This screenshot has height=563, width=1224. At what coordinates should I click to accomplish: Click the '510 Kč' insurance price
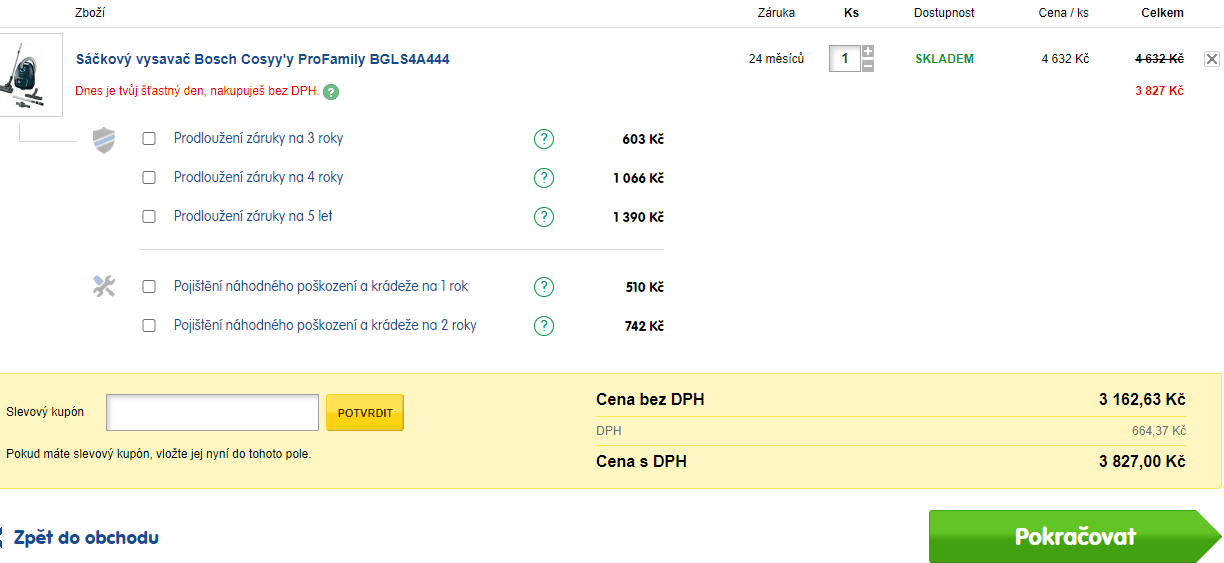coord(645,287)
